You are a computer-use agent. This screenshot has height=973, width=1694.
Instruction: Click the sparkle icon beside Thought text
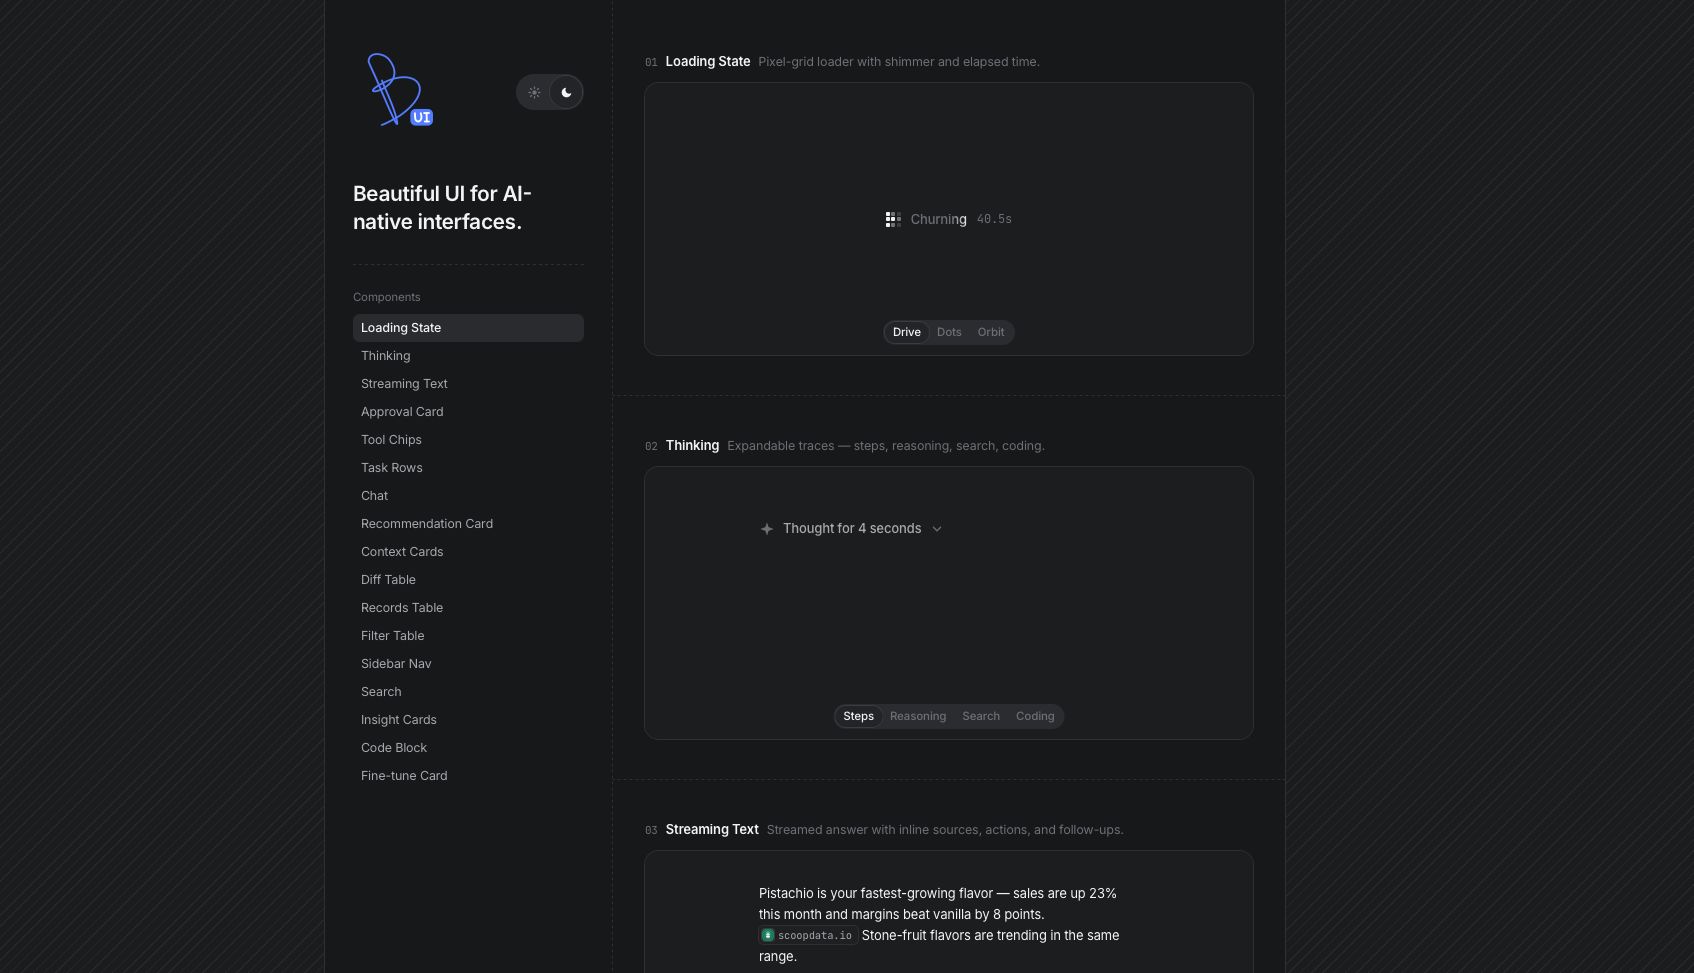click(767, 529)
